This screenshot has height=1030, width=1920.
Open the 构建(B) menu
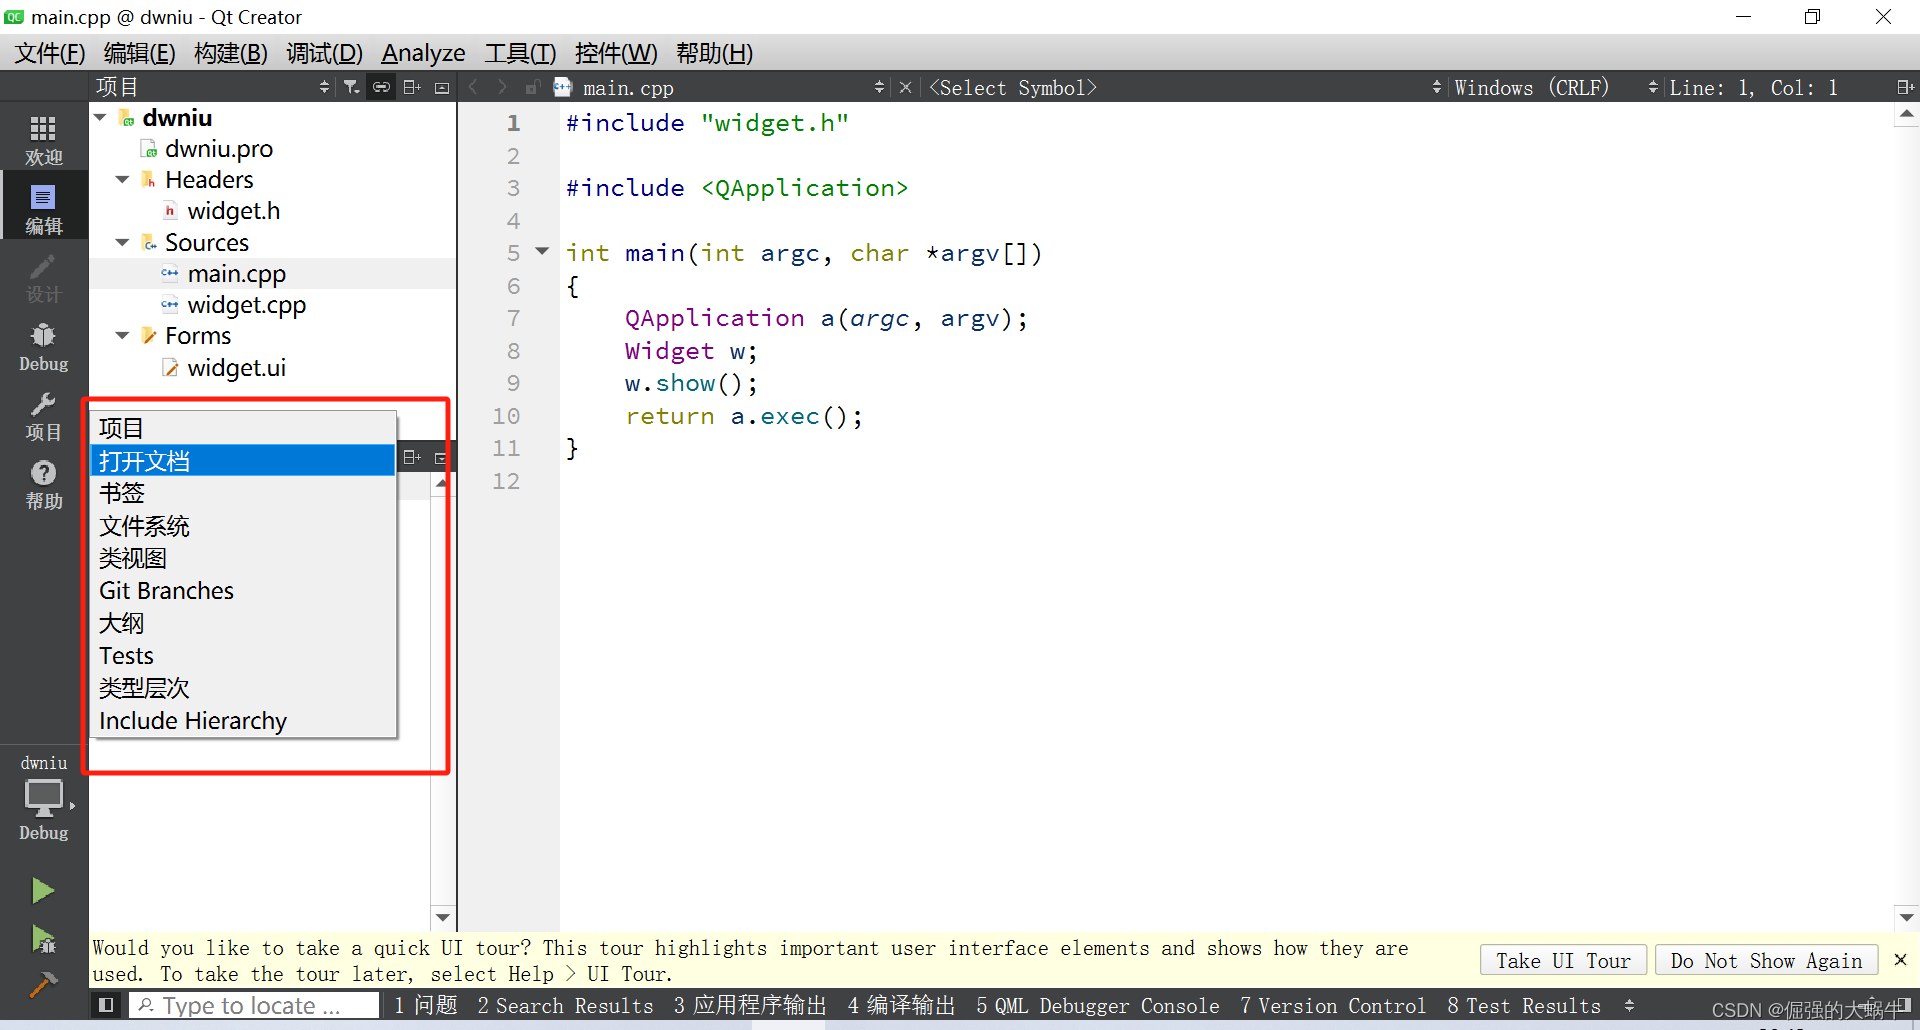pos(231,53)
